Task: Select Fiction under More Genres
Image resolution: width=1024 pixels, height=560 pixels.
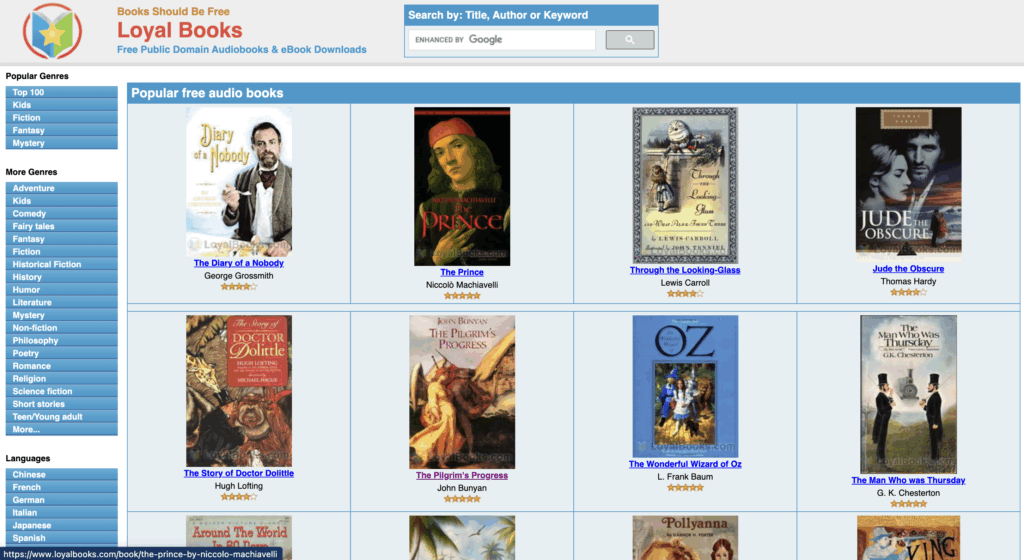Action: point(61,251)
